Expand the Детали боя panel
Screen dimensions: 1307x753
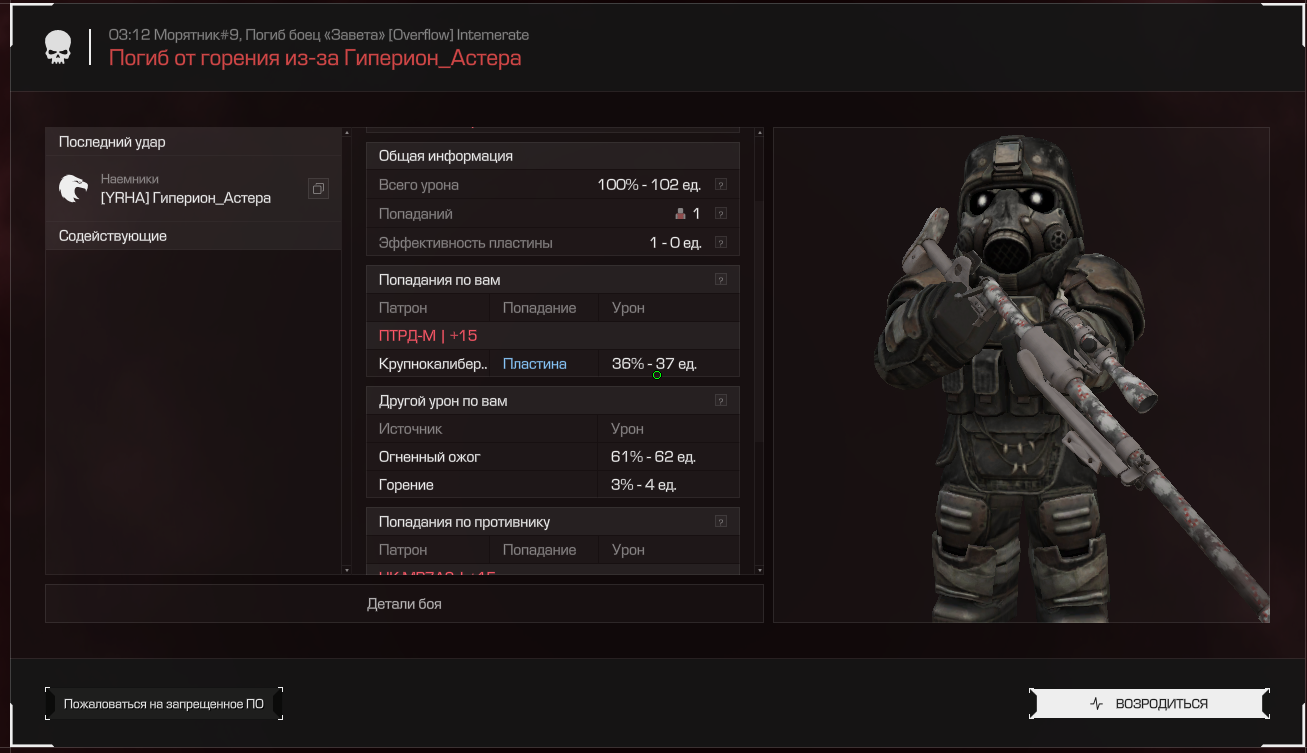(404, 604)
